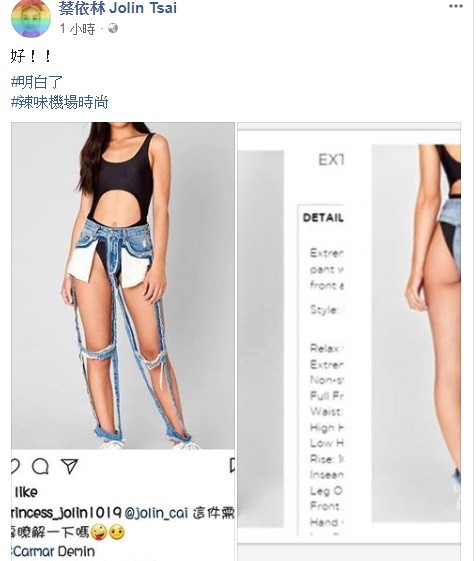
Task: Click the Instagram bookmark save icon
Action: click(232, 466)
